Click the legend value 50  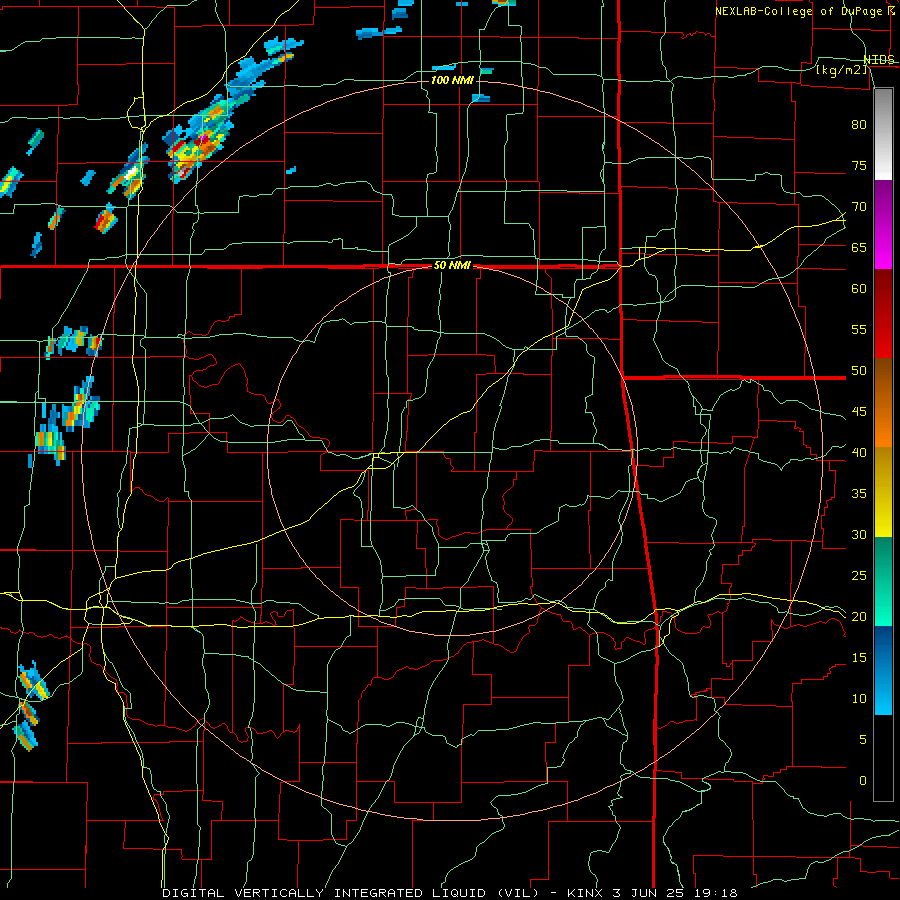(859, 370)
